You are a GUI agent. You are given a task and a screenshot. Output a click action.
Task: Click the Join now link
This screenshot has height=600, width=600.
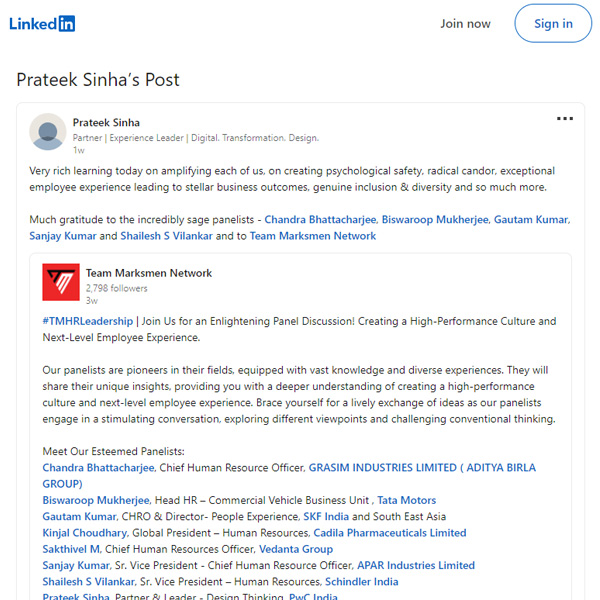click(465, 24)
